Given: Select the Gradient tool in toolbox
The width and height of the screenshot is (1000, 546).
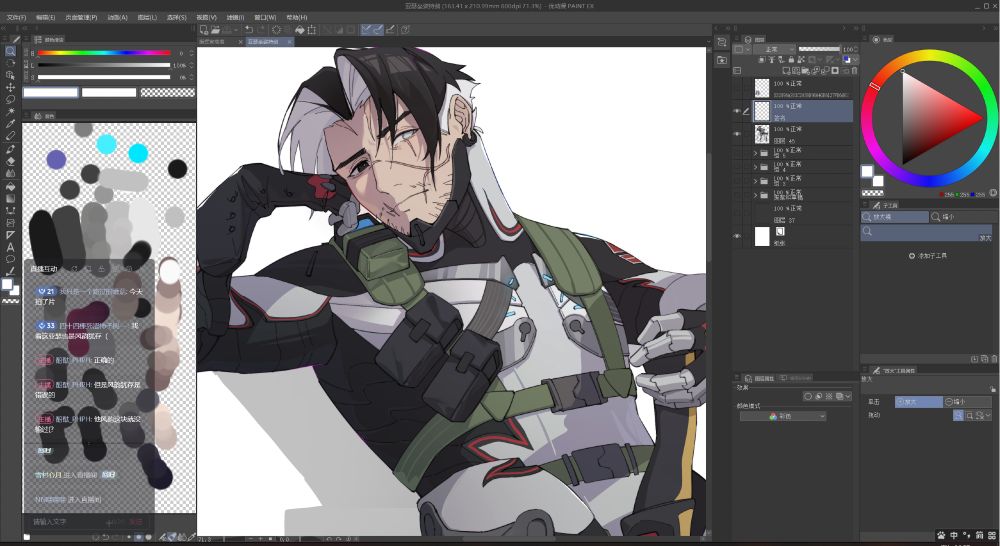Looking at the screenshot, I should tap(10, 198).
